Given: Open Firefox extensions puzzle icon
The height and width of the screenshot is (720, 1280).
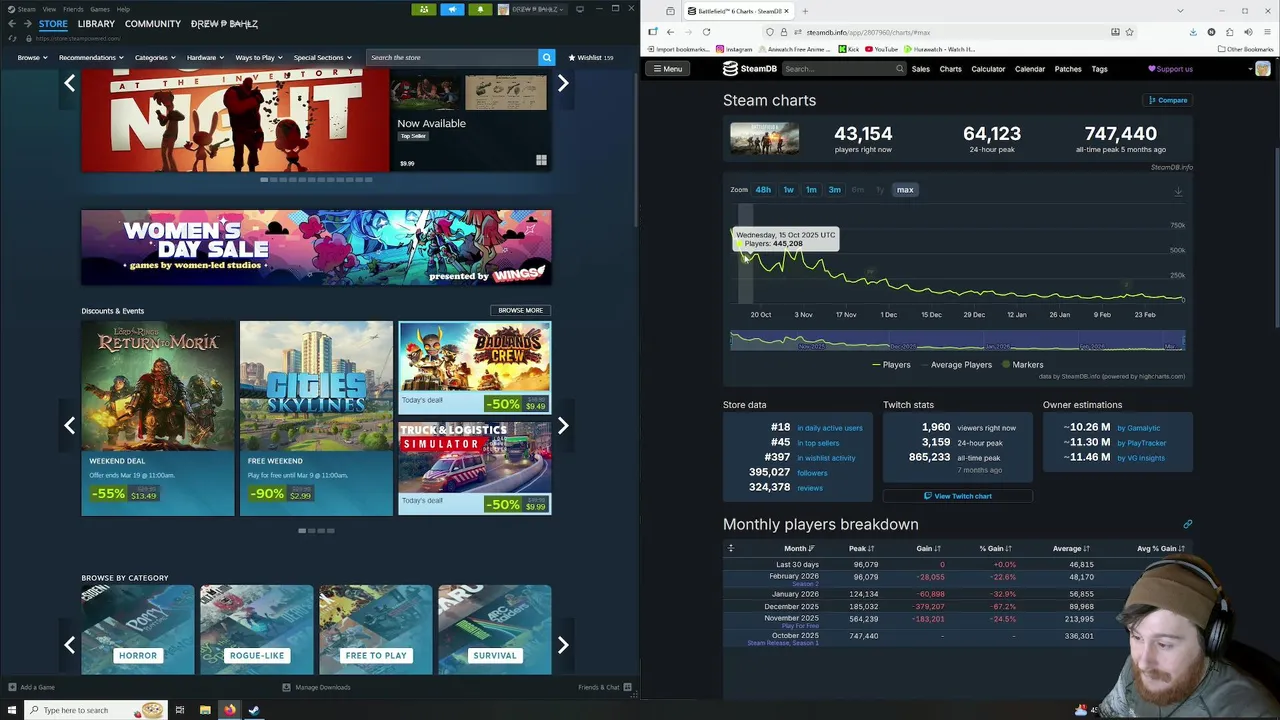Looking at the screenshot, I should [1229, 32].
